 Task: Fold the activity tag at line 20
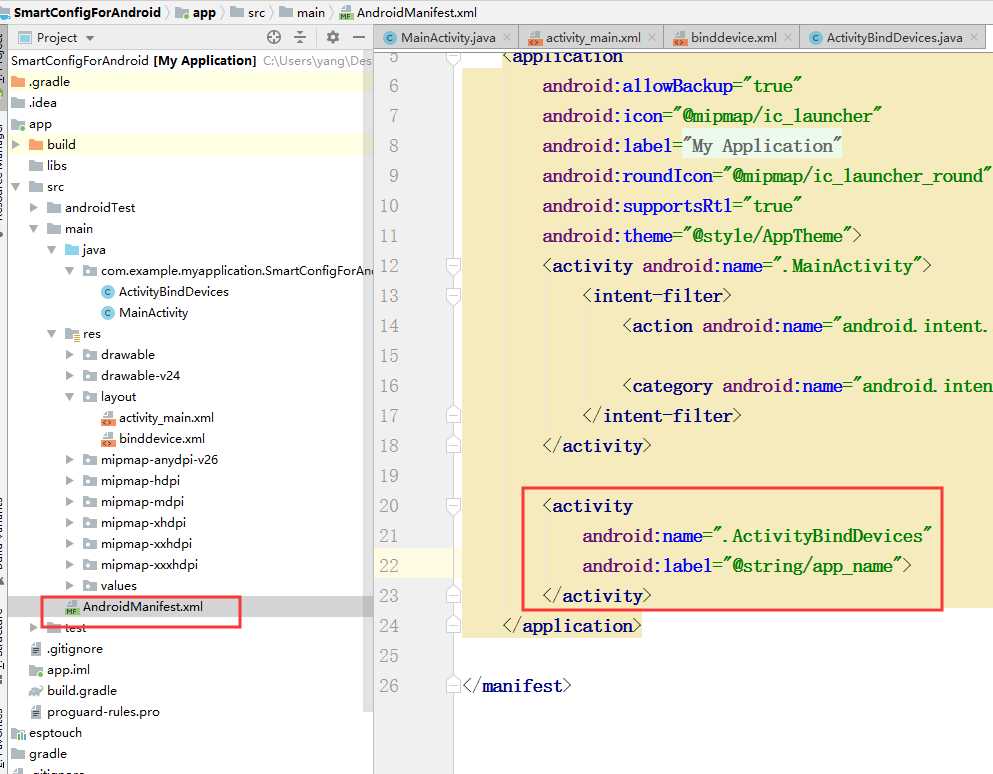pos(453,505)
